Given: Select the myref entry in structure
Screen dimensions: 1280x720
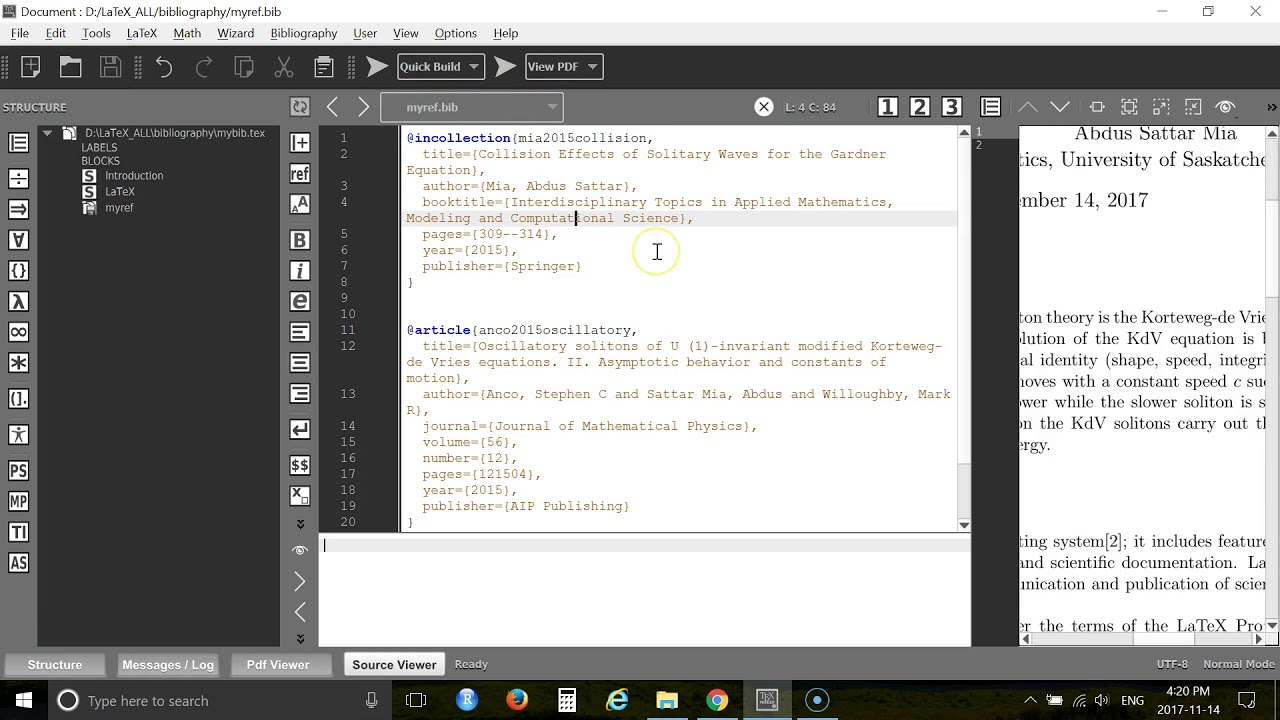Looking at the screenshot, I should [119, 208].
